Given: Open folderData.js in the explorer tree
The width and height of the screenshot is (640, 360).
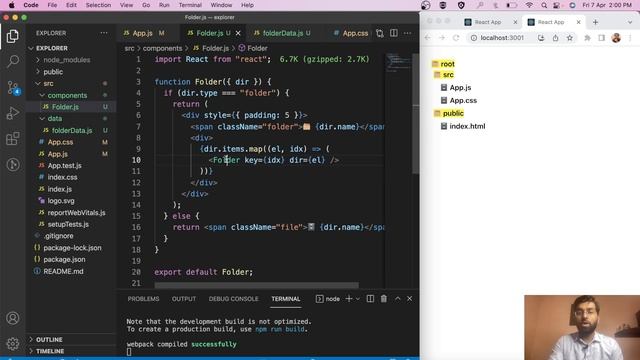Looking at the screenshot, I should point(71,131).
